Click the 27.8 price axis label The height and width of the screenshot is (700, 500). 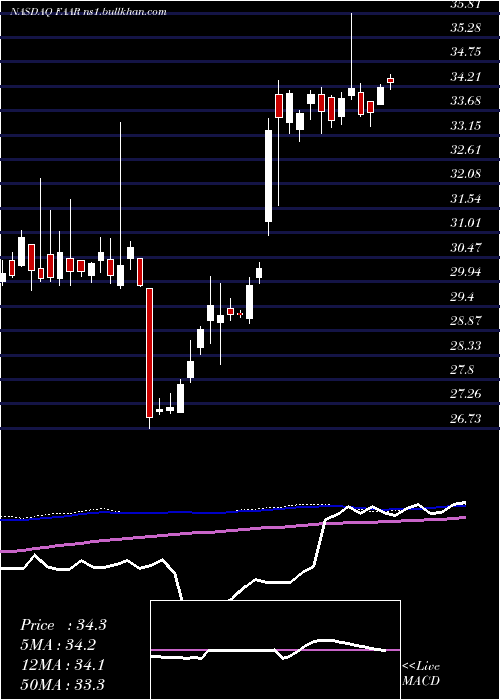pyautogui.click(x=462, y=370)
